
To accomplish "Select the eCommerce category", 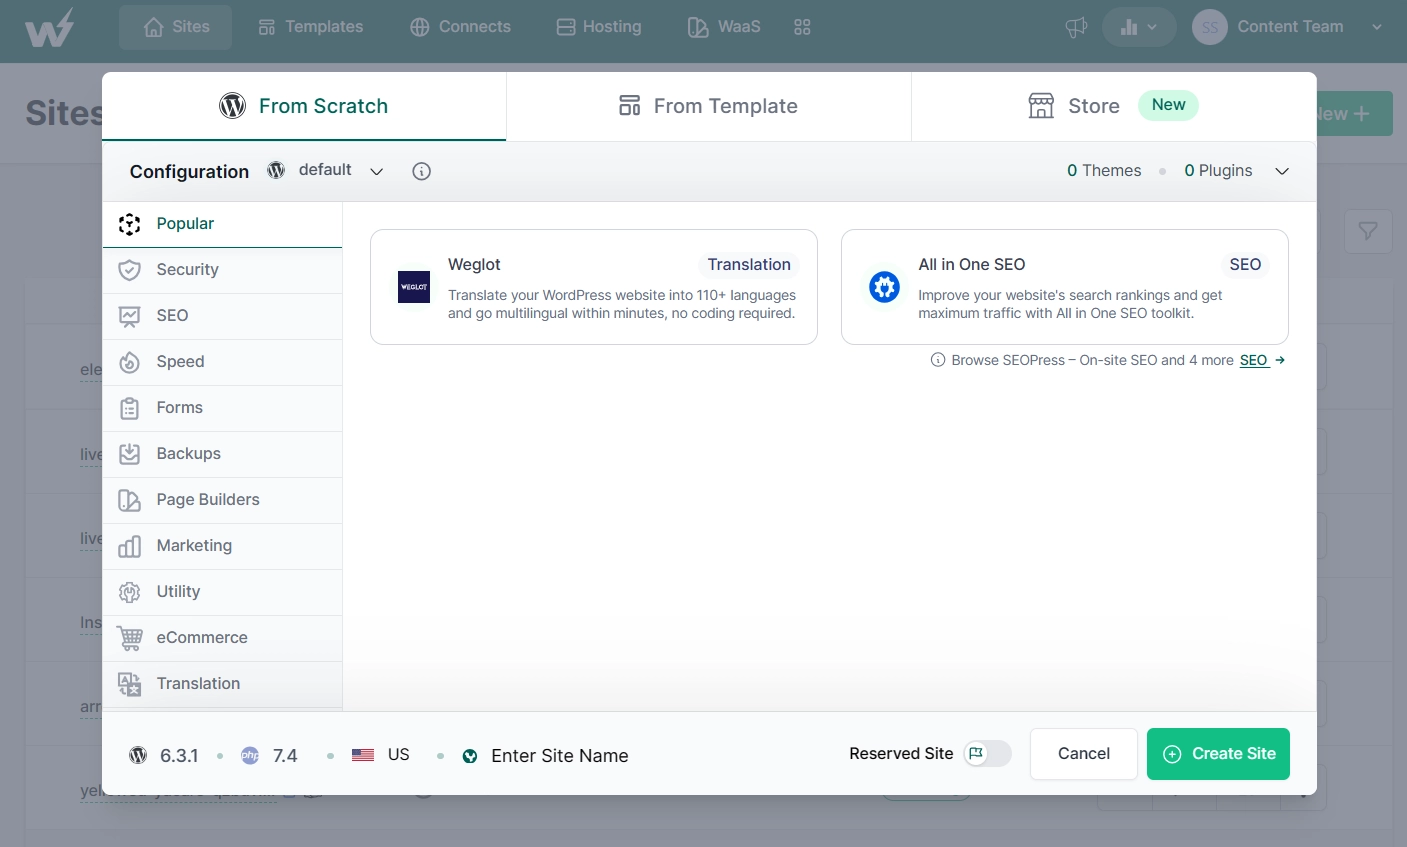I will click(222, 638).
